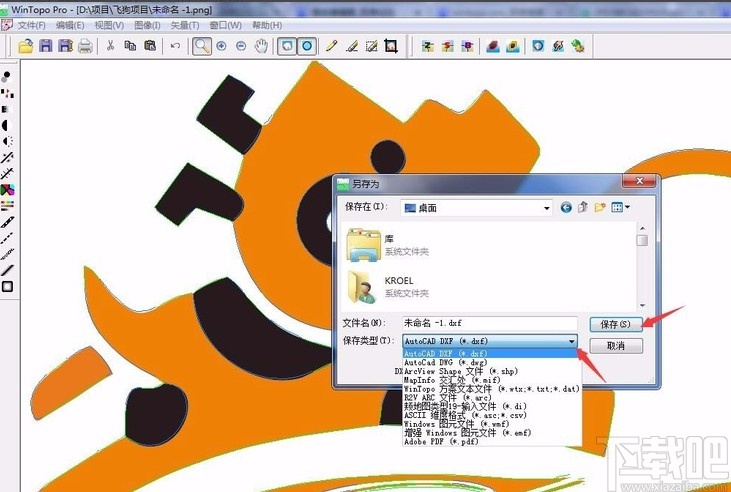This screenshot has width=731, height=492.
Task: Select the hand pan tool
Action: coord(261,46)
